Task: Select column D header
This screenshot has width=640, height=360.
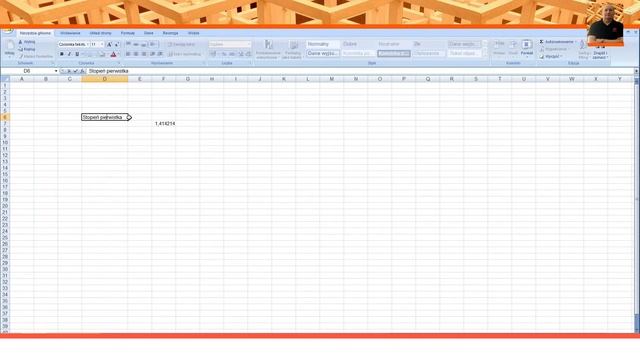Action: point(104,79)
